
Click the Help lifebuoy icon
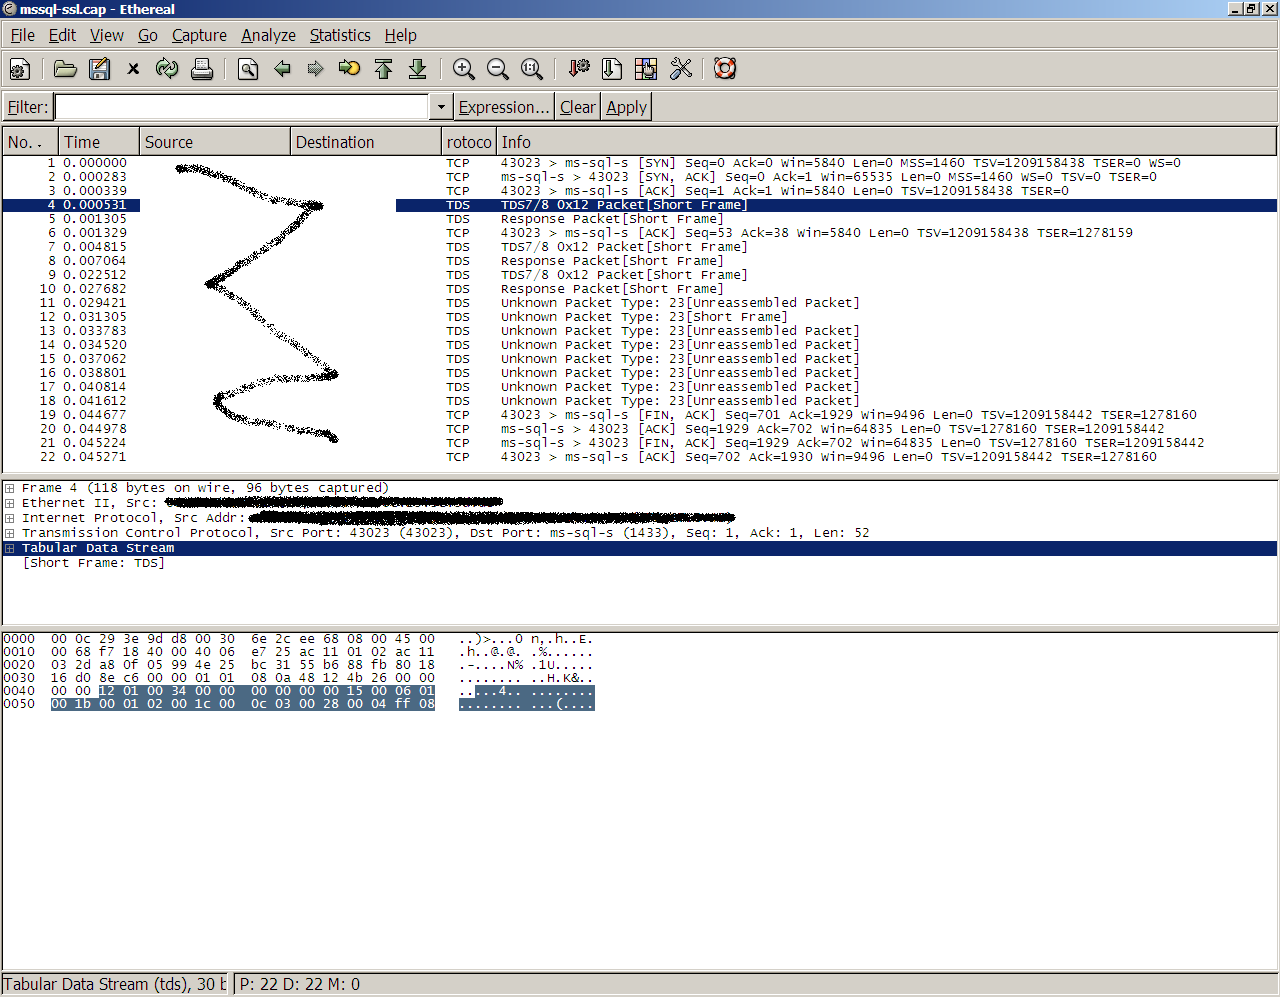pyautogui.click(x=725, y=69)
